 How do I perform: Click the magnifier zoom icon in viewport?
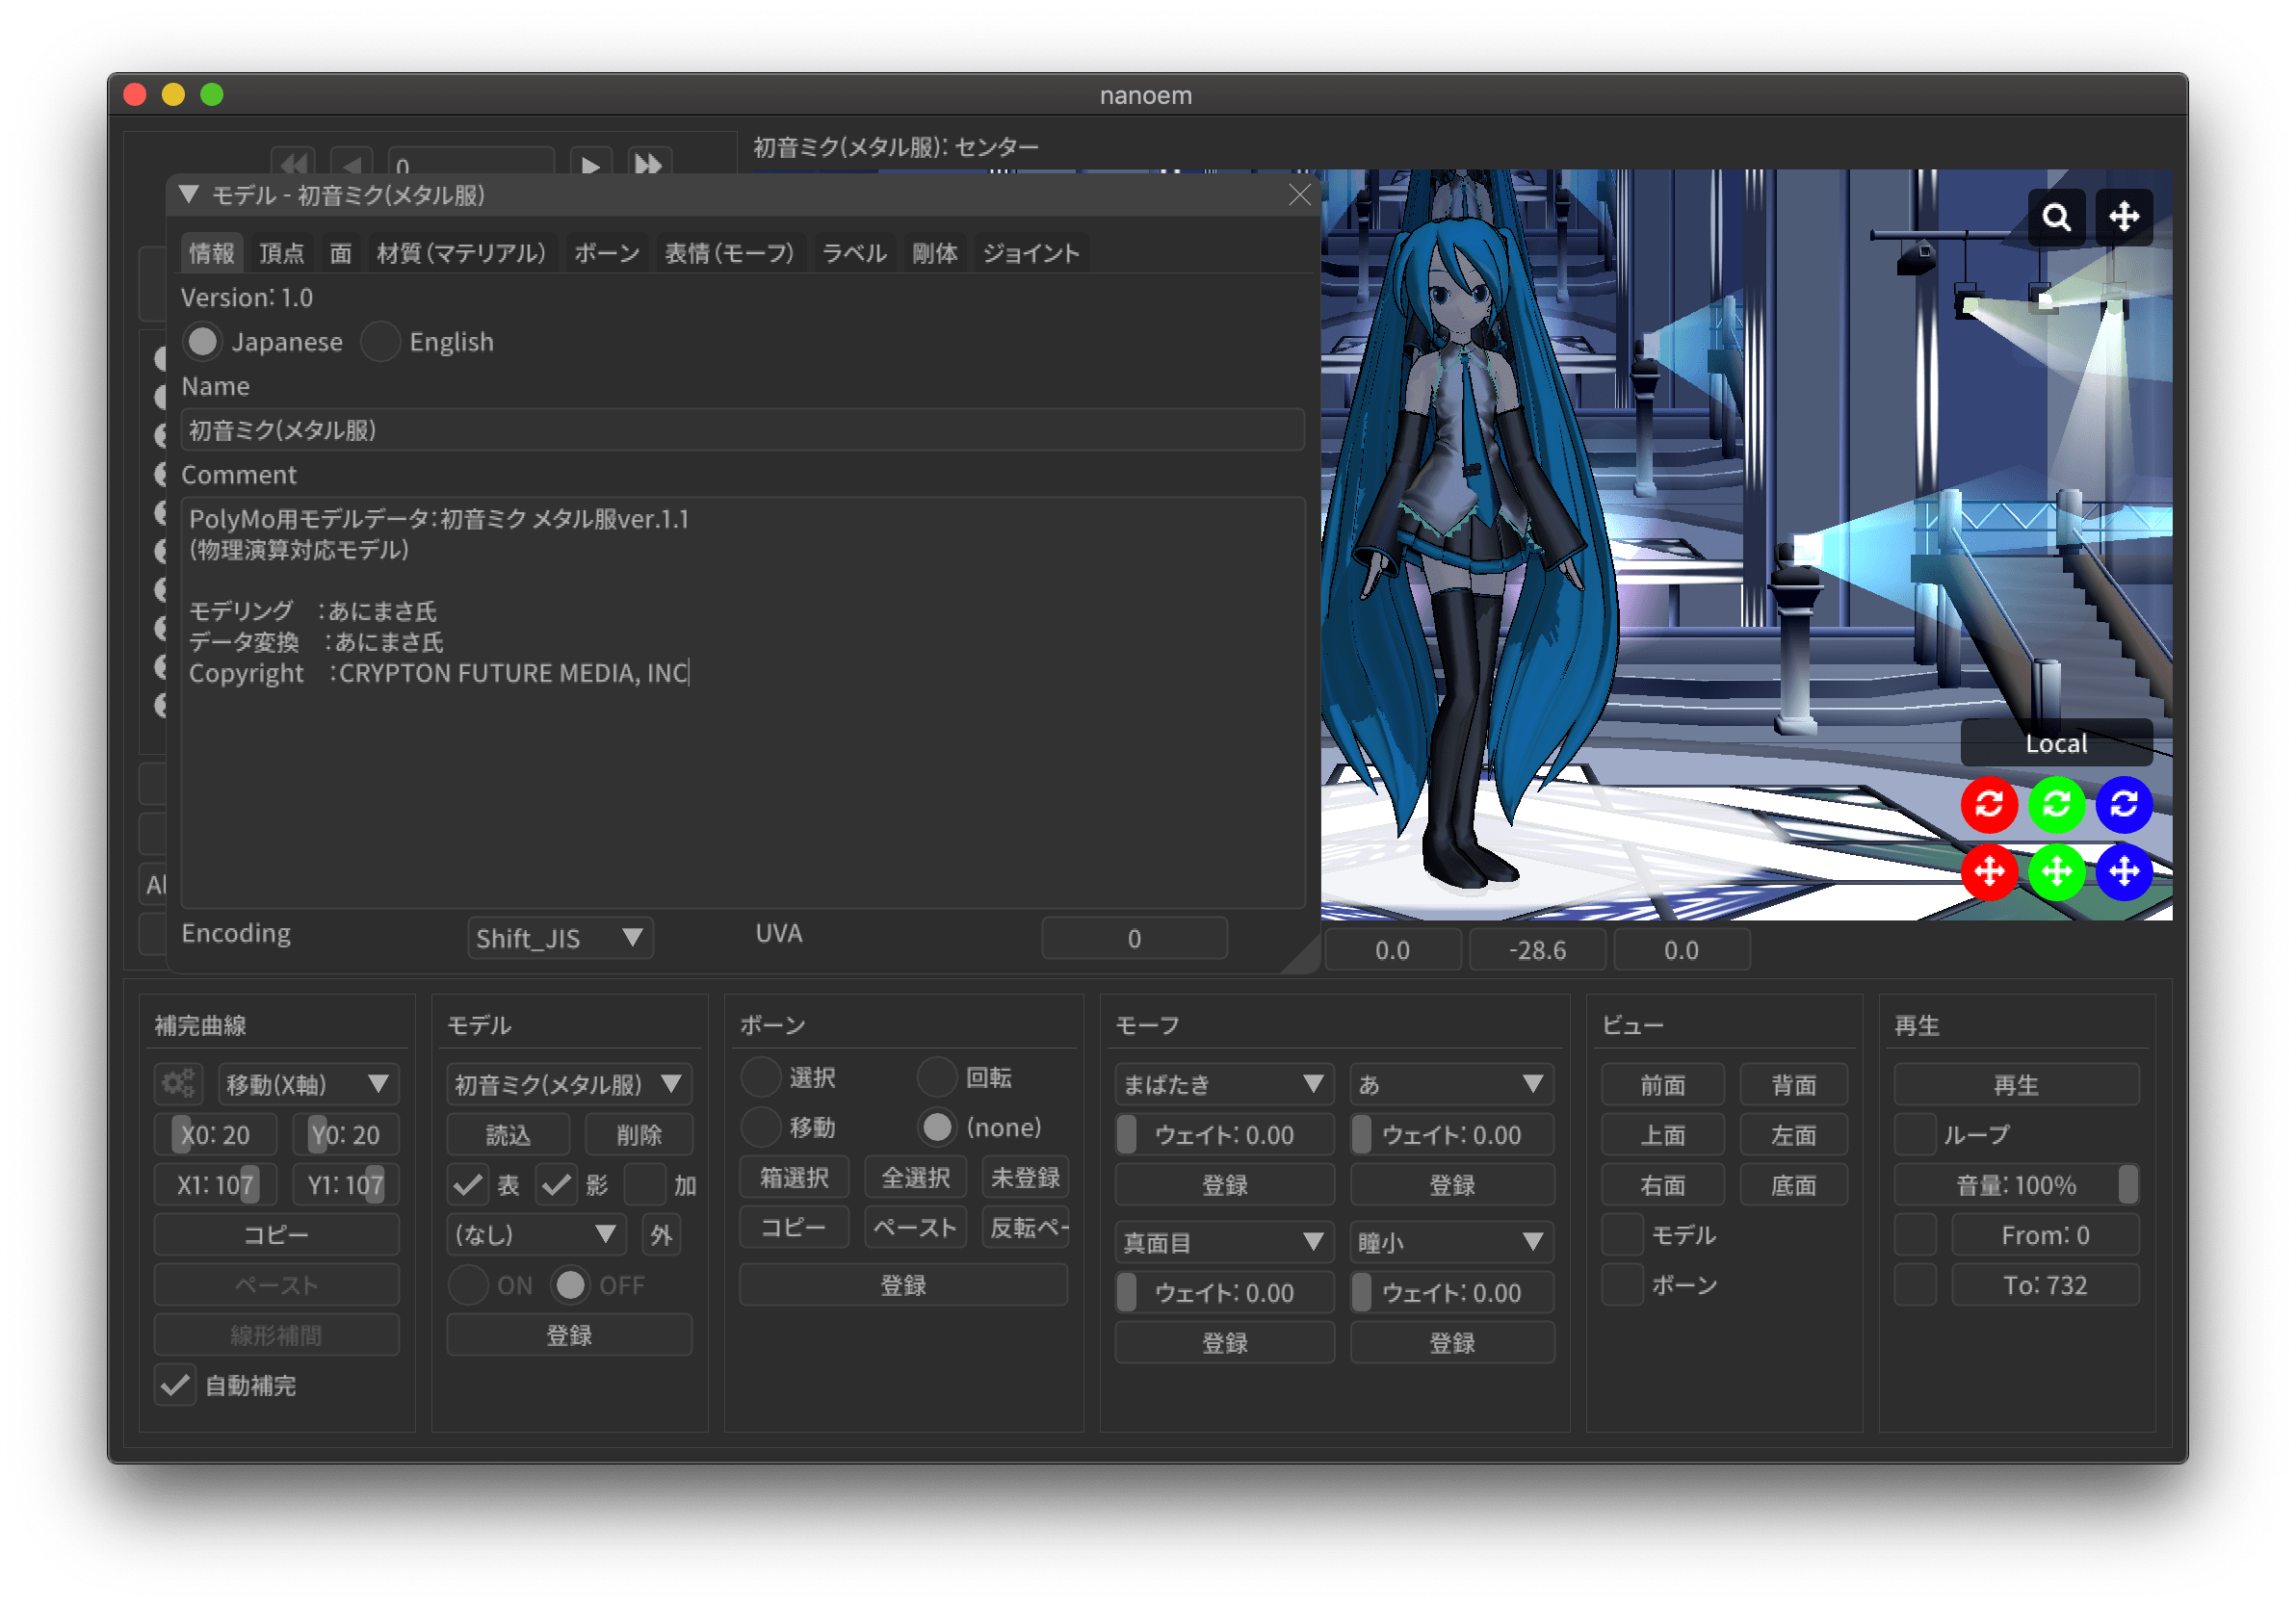2056,217
